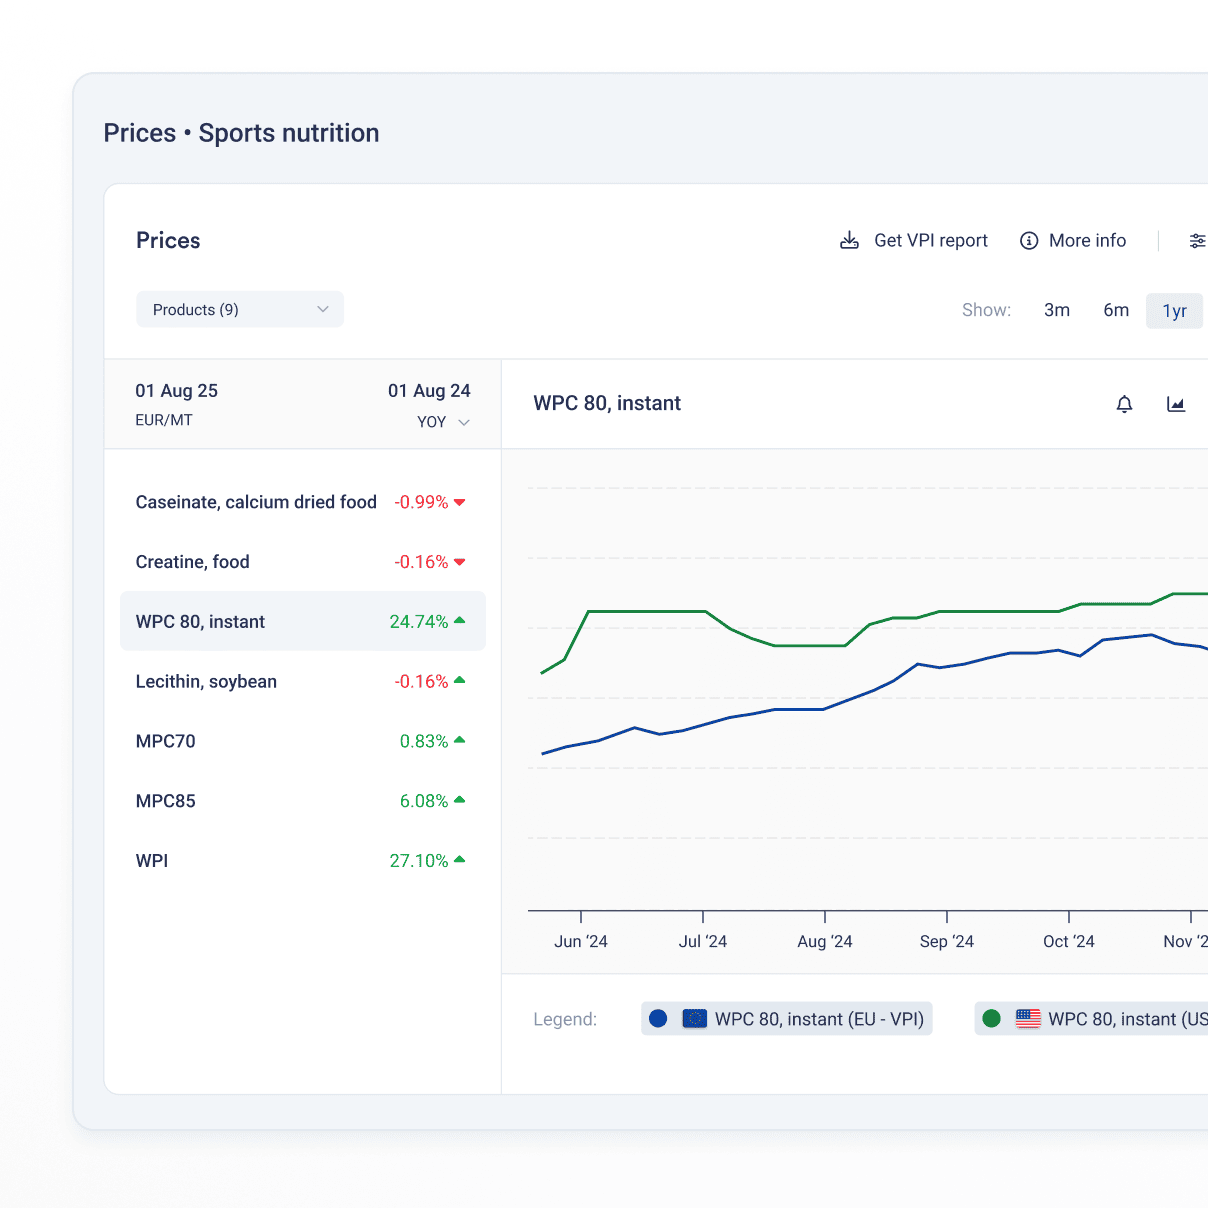This screenshot has height=1209, width=1208.
Task: Click the download icon for VPI report
Action: coord(849,241)
